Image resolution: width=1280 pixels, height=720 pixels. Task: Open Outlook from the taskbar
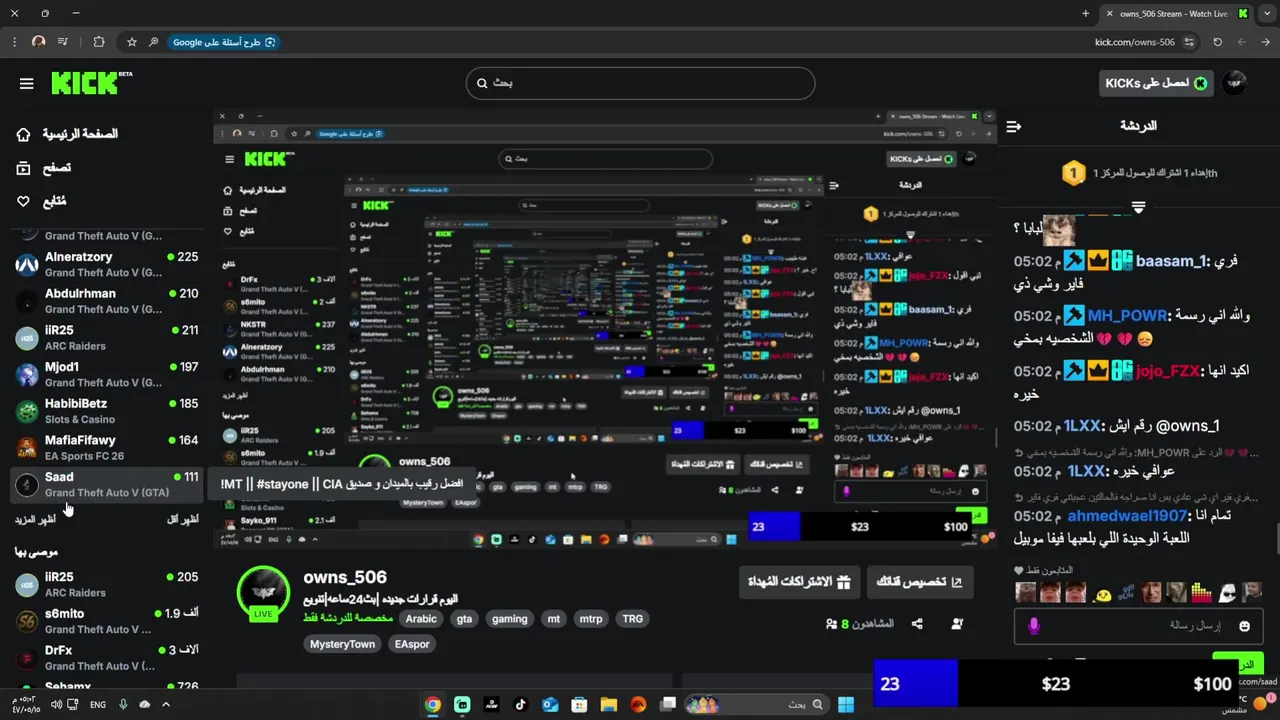click(x=550, y=704)
